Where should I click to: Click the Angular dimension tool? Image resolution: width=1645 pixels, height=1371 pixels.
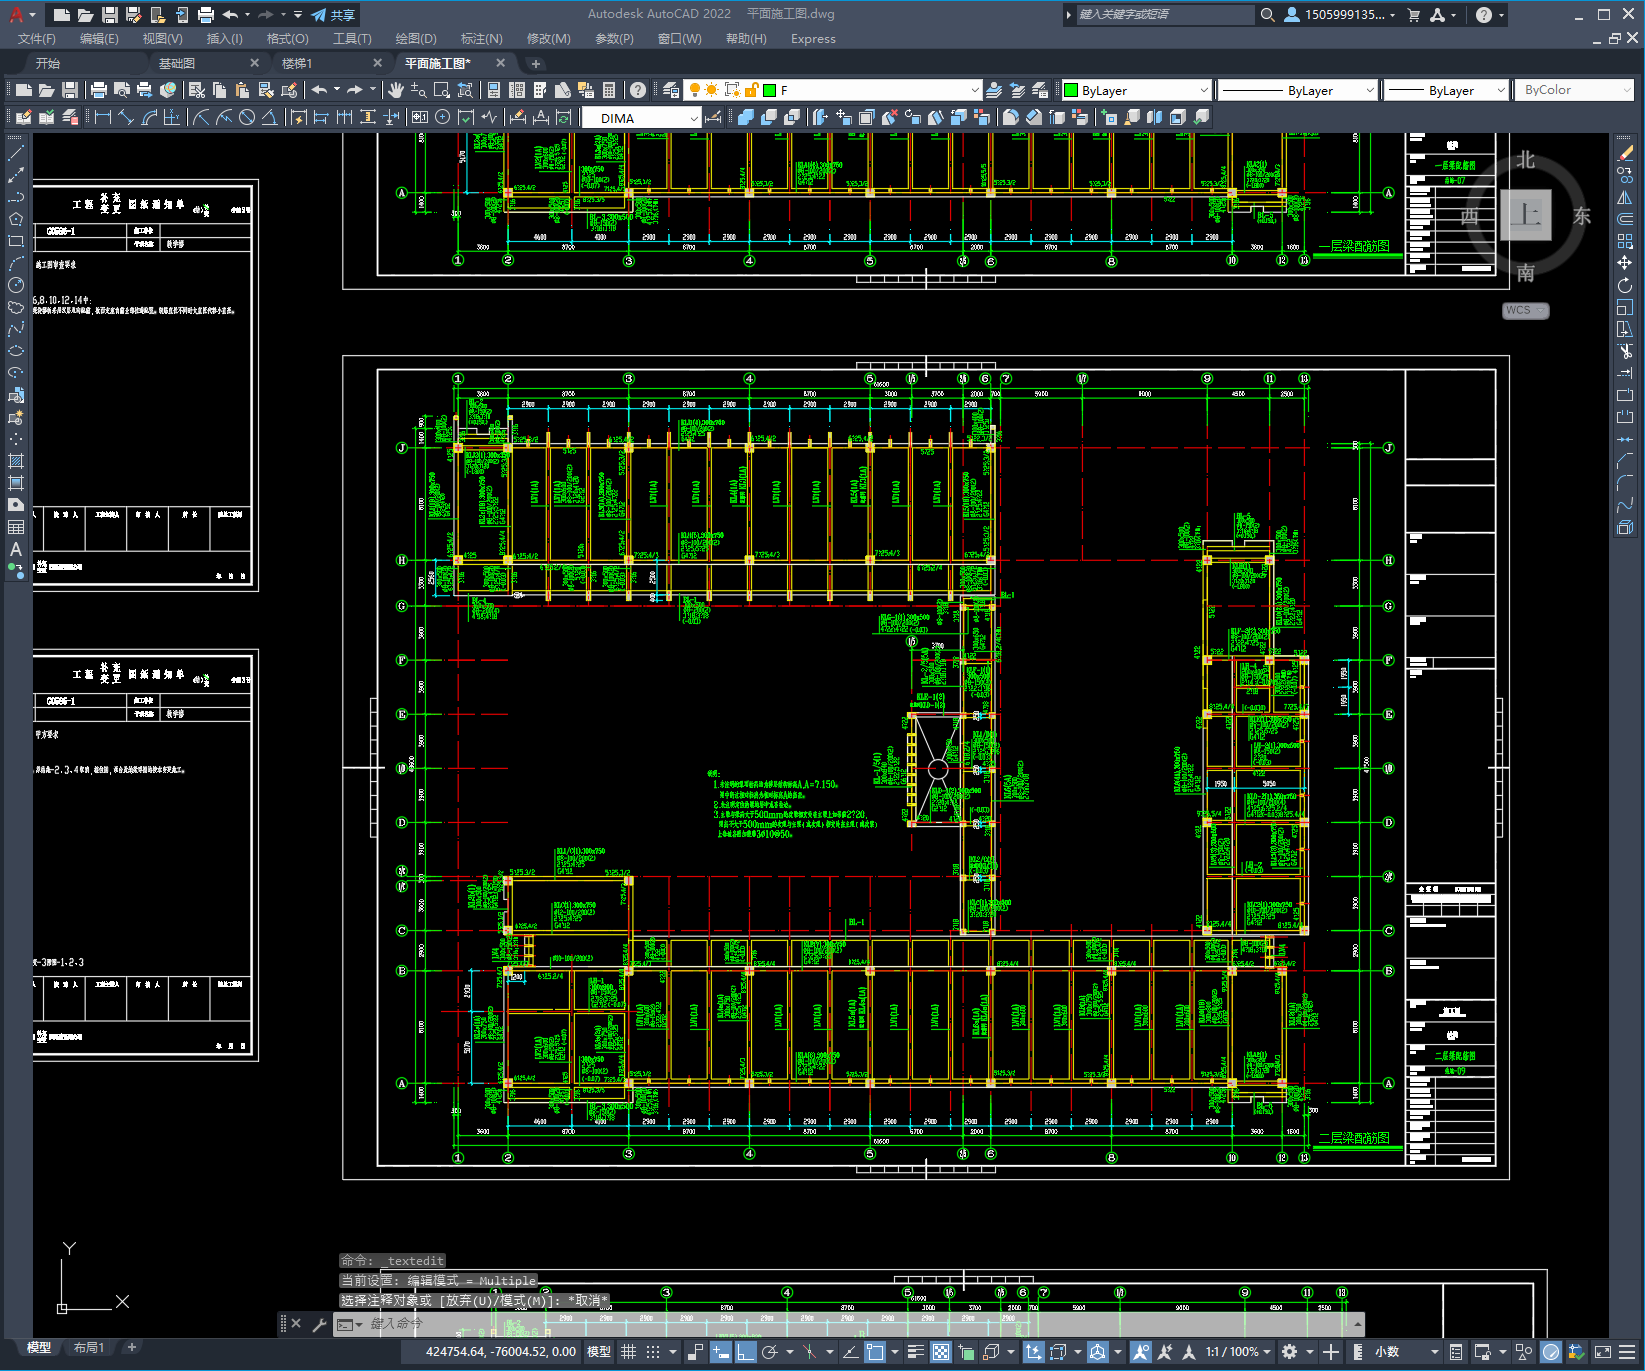point(269,118)
